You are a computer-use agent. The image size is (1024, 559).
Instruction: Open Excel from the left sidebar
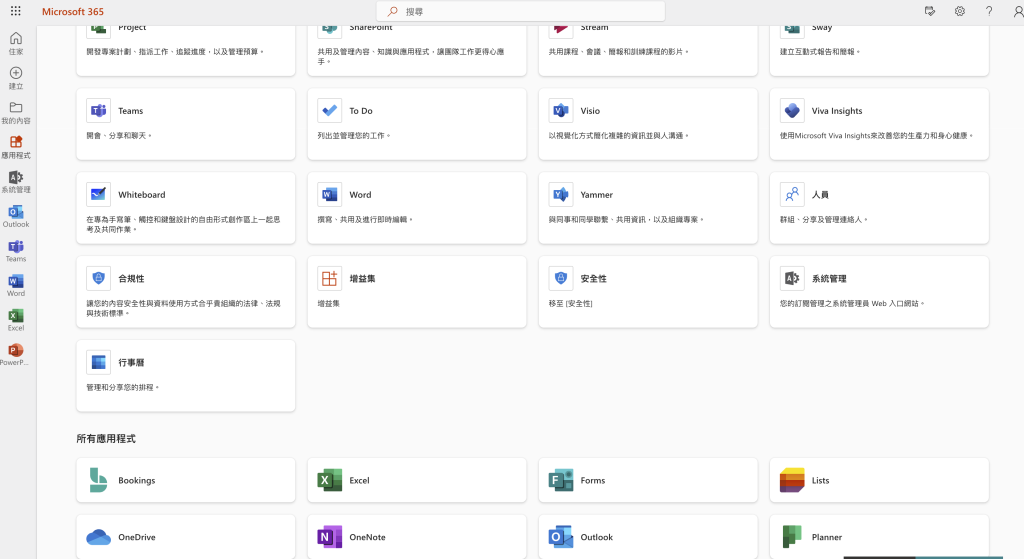(x=16, y=320)
